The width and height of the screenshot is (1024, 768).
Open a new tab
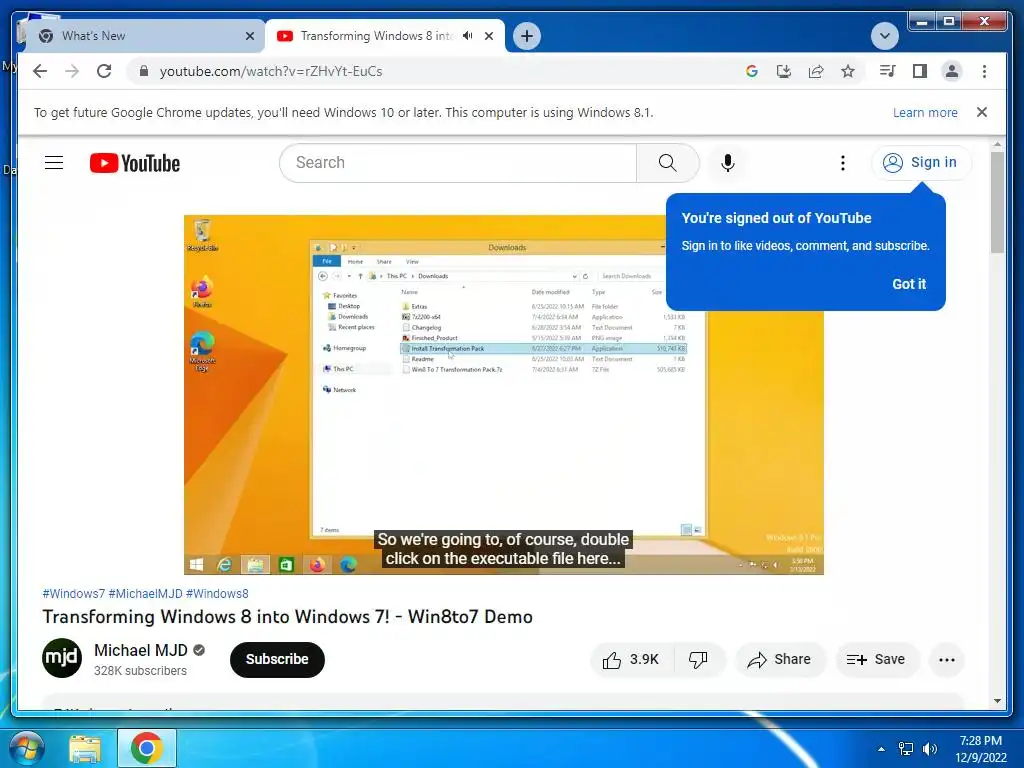[527, 36]
